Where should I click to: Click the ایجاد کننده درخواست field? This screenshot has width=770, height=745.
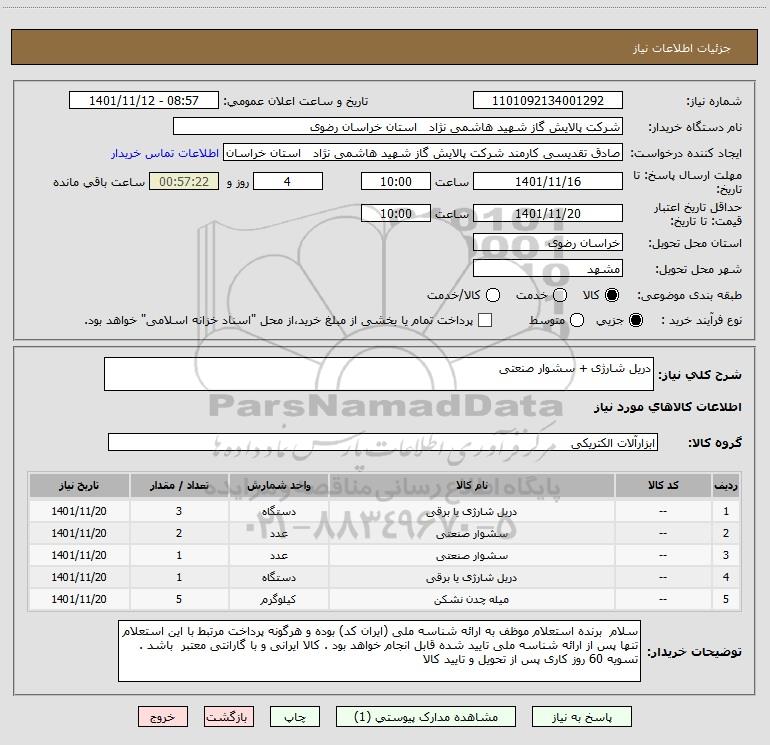pyautogui.click(x=423, y=153)
